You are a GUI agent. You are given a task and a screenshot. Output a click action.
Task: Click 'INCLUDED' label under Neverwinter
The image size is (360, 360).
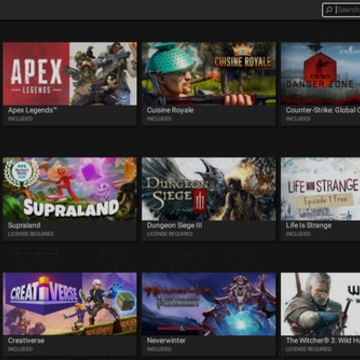click(x=159, y=349)
